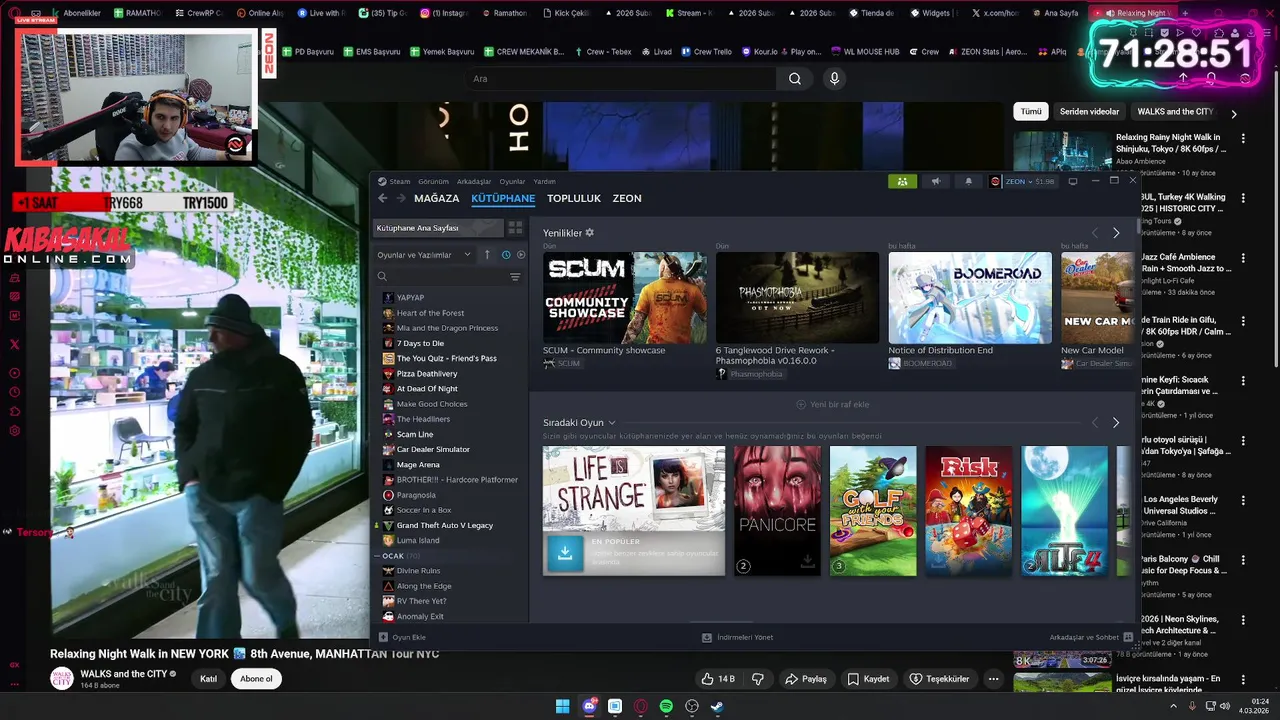The image size is (1280, 720).
Task: Switch to MAĞAZA tab
Action: click(437, 198)
